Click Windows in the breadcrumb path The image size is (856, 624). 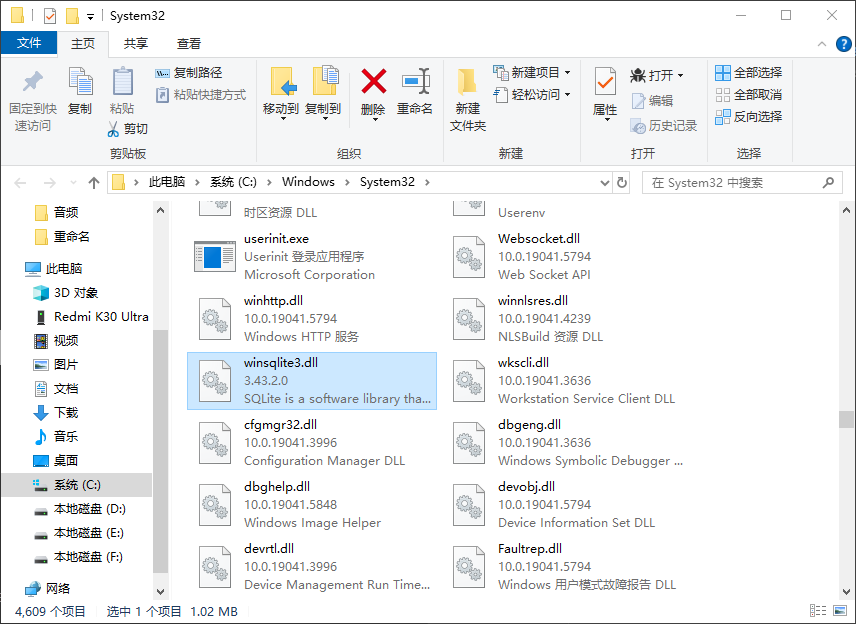click(309, 182)
